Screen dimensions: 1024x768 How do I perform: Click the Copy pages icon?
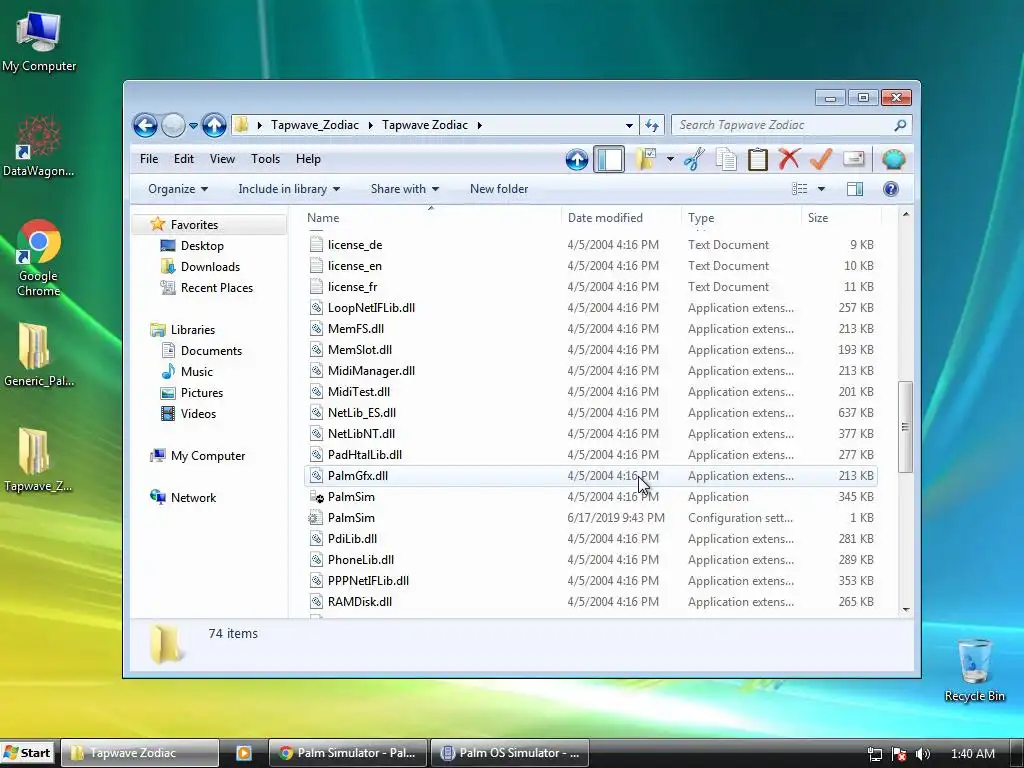tap(726, 159)
